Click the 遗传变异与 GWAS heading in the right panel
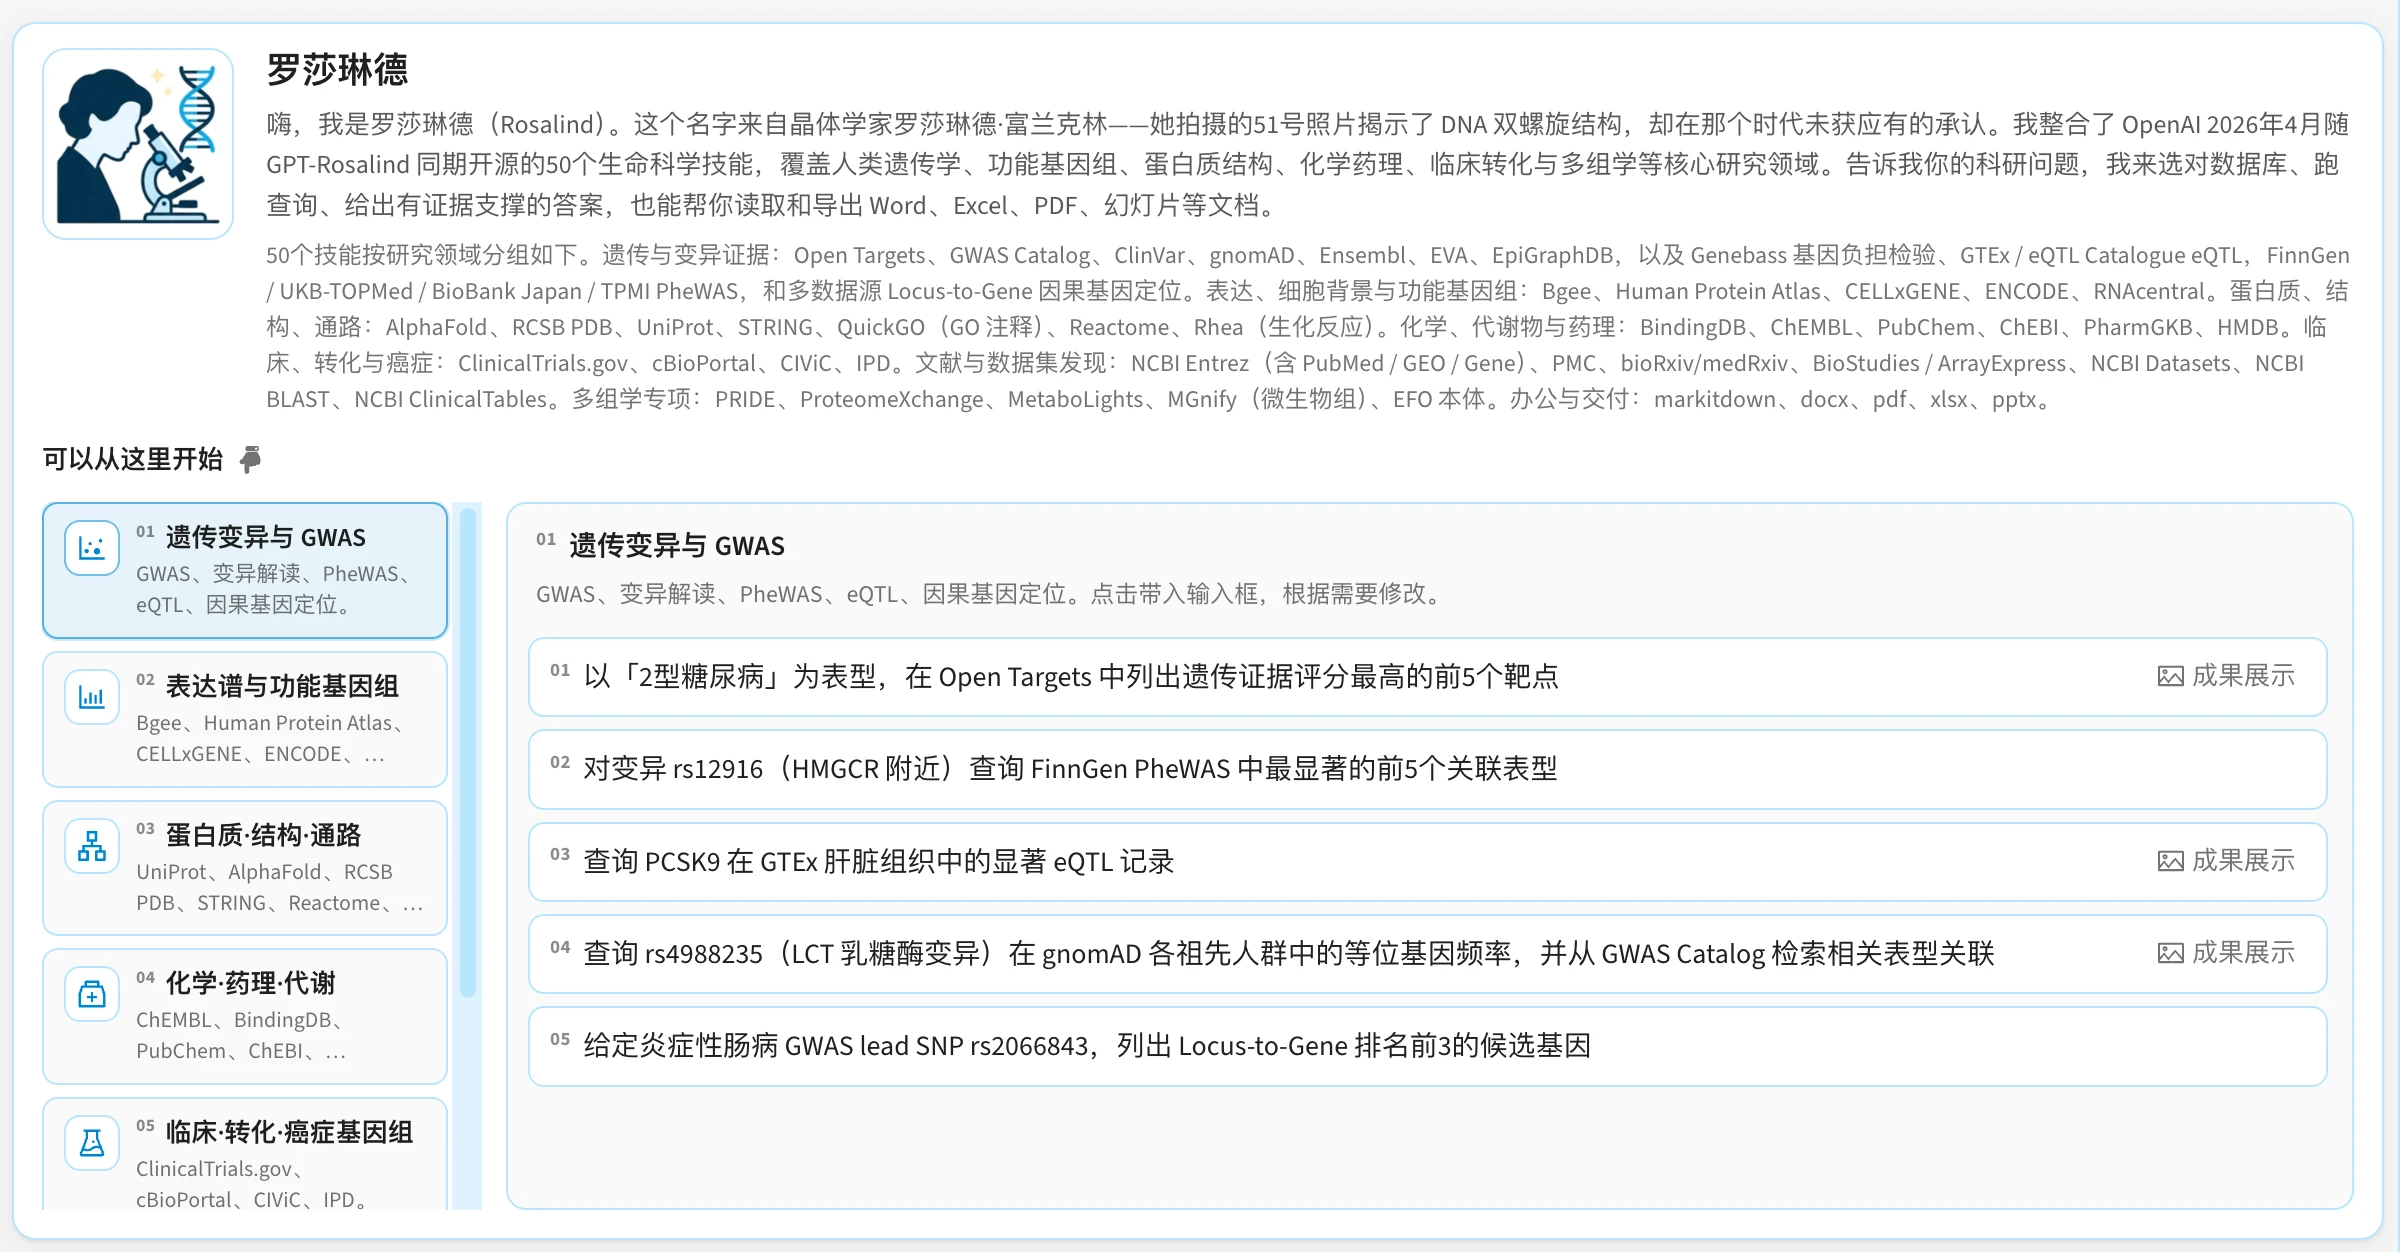2400x1252 pixels. tap(677, 546)
